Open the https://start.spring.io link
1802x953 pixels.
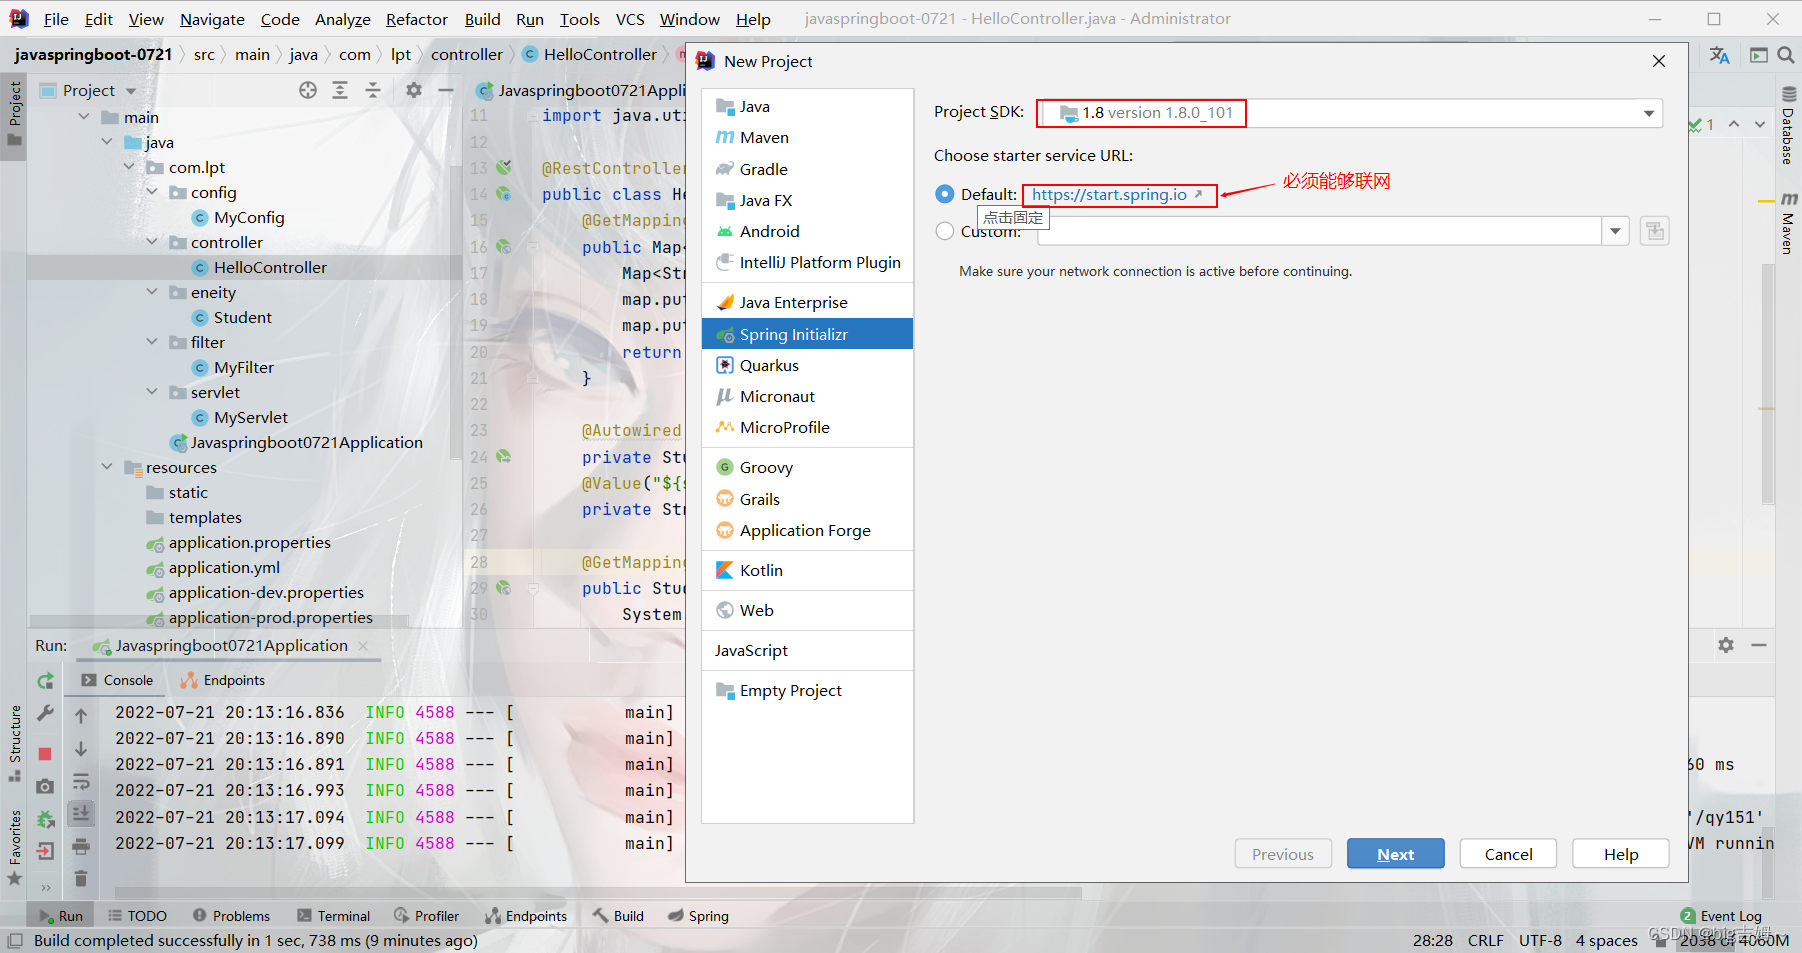click(1110, 194)
